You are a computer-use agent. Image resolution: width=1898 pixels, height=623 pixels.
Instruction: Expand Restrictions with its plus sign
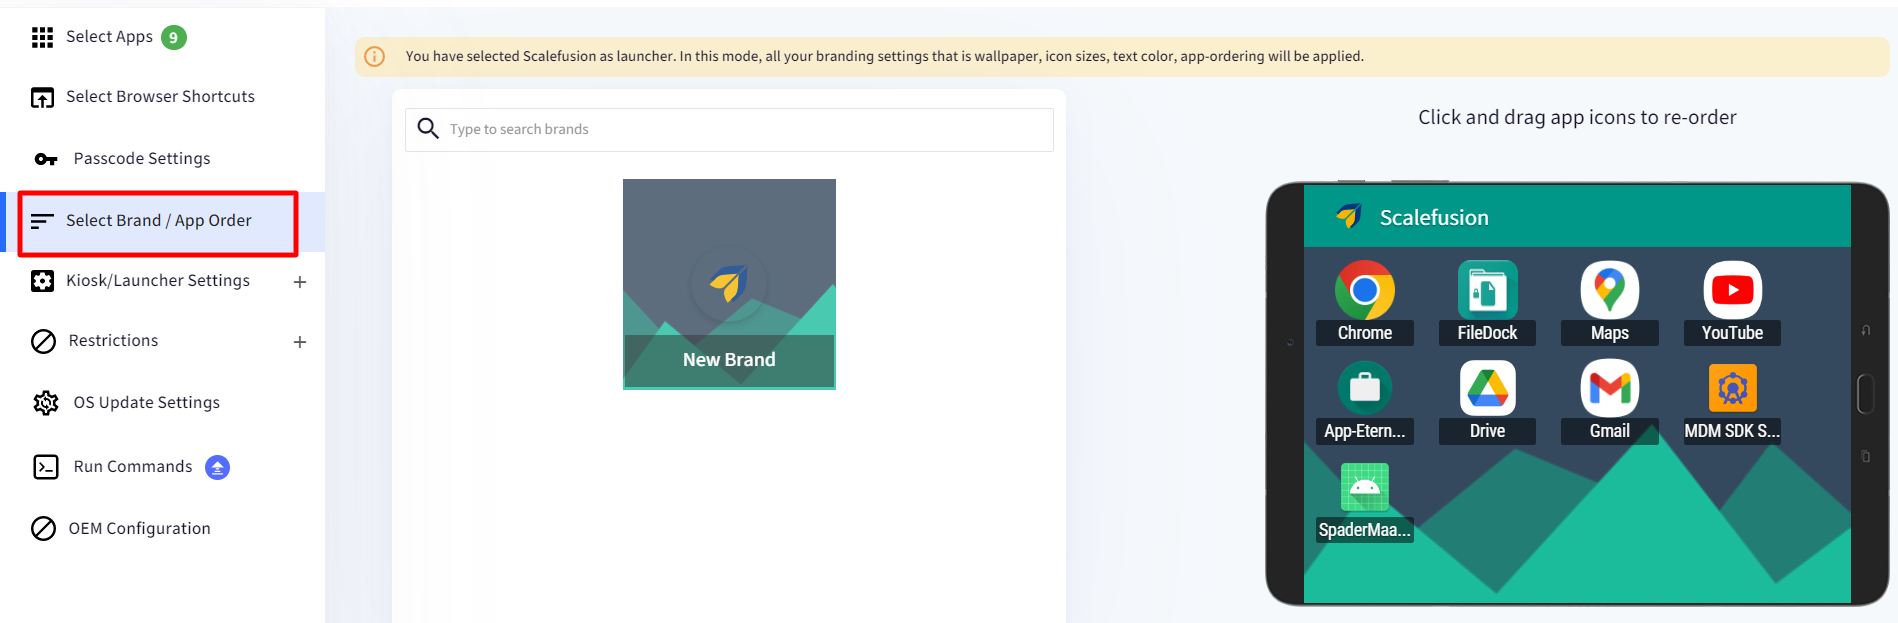click(x=300, y=342)
